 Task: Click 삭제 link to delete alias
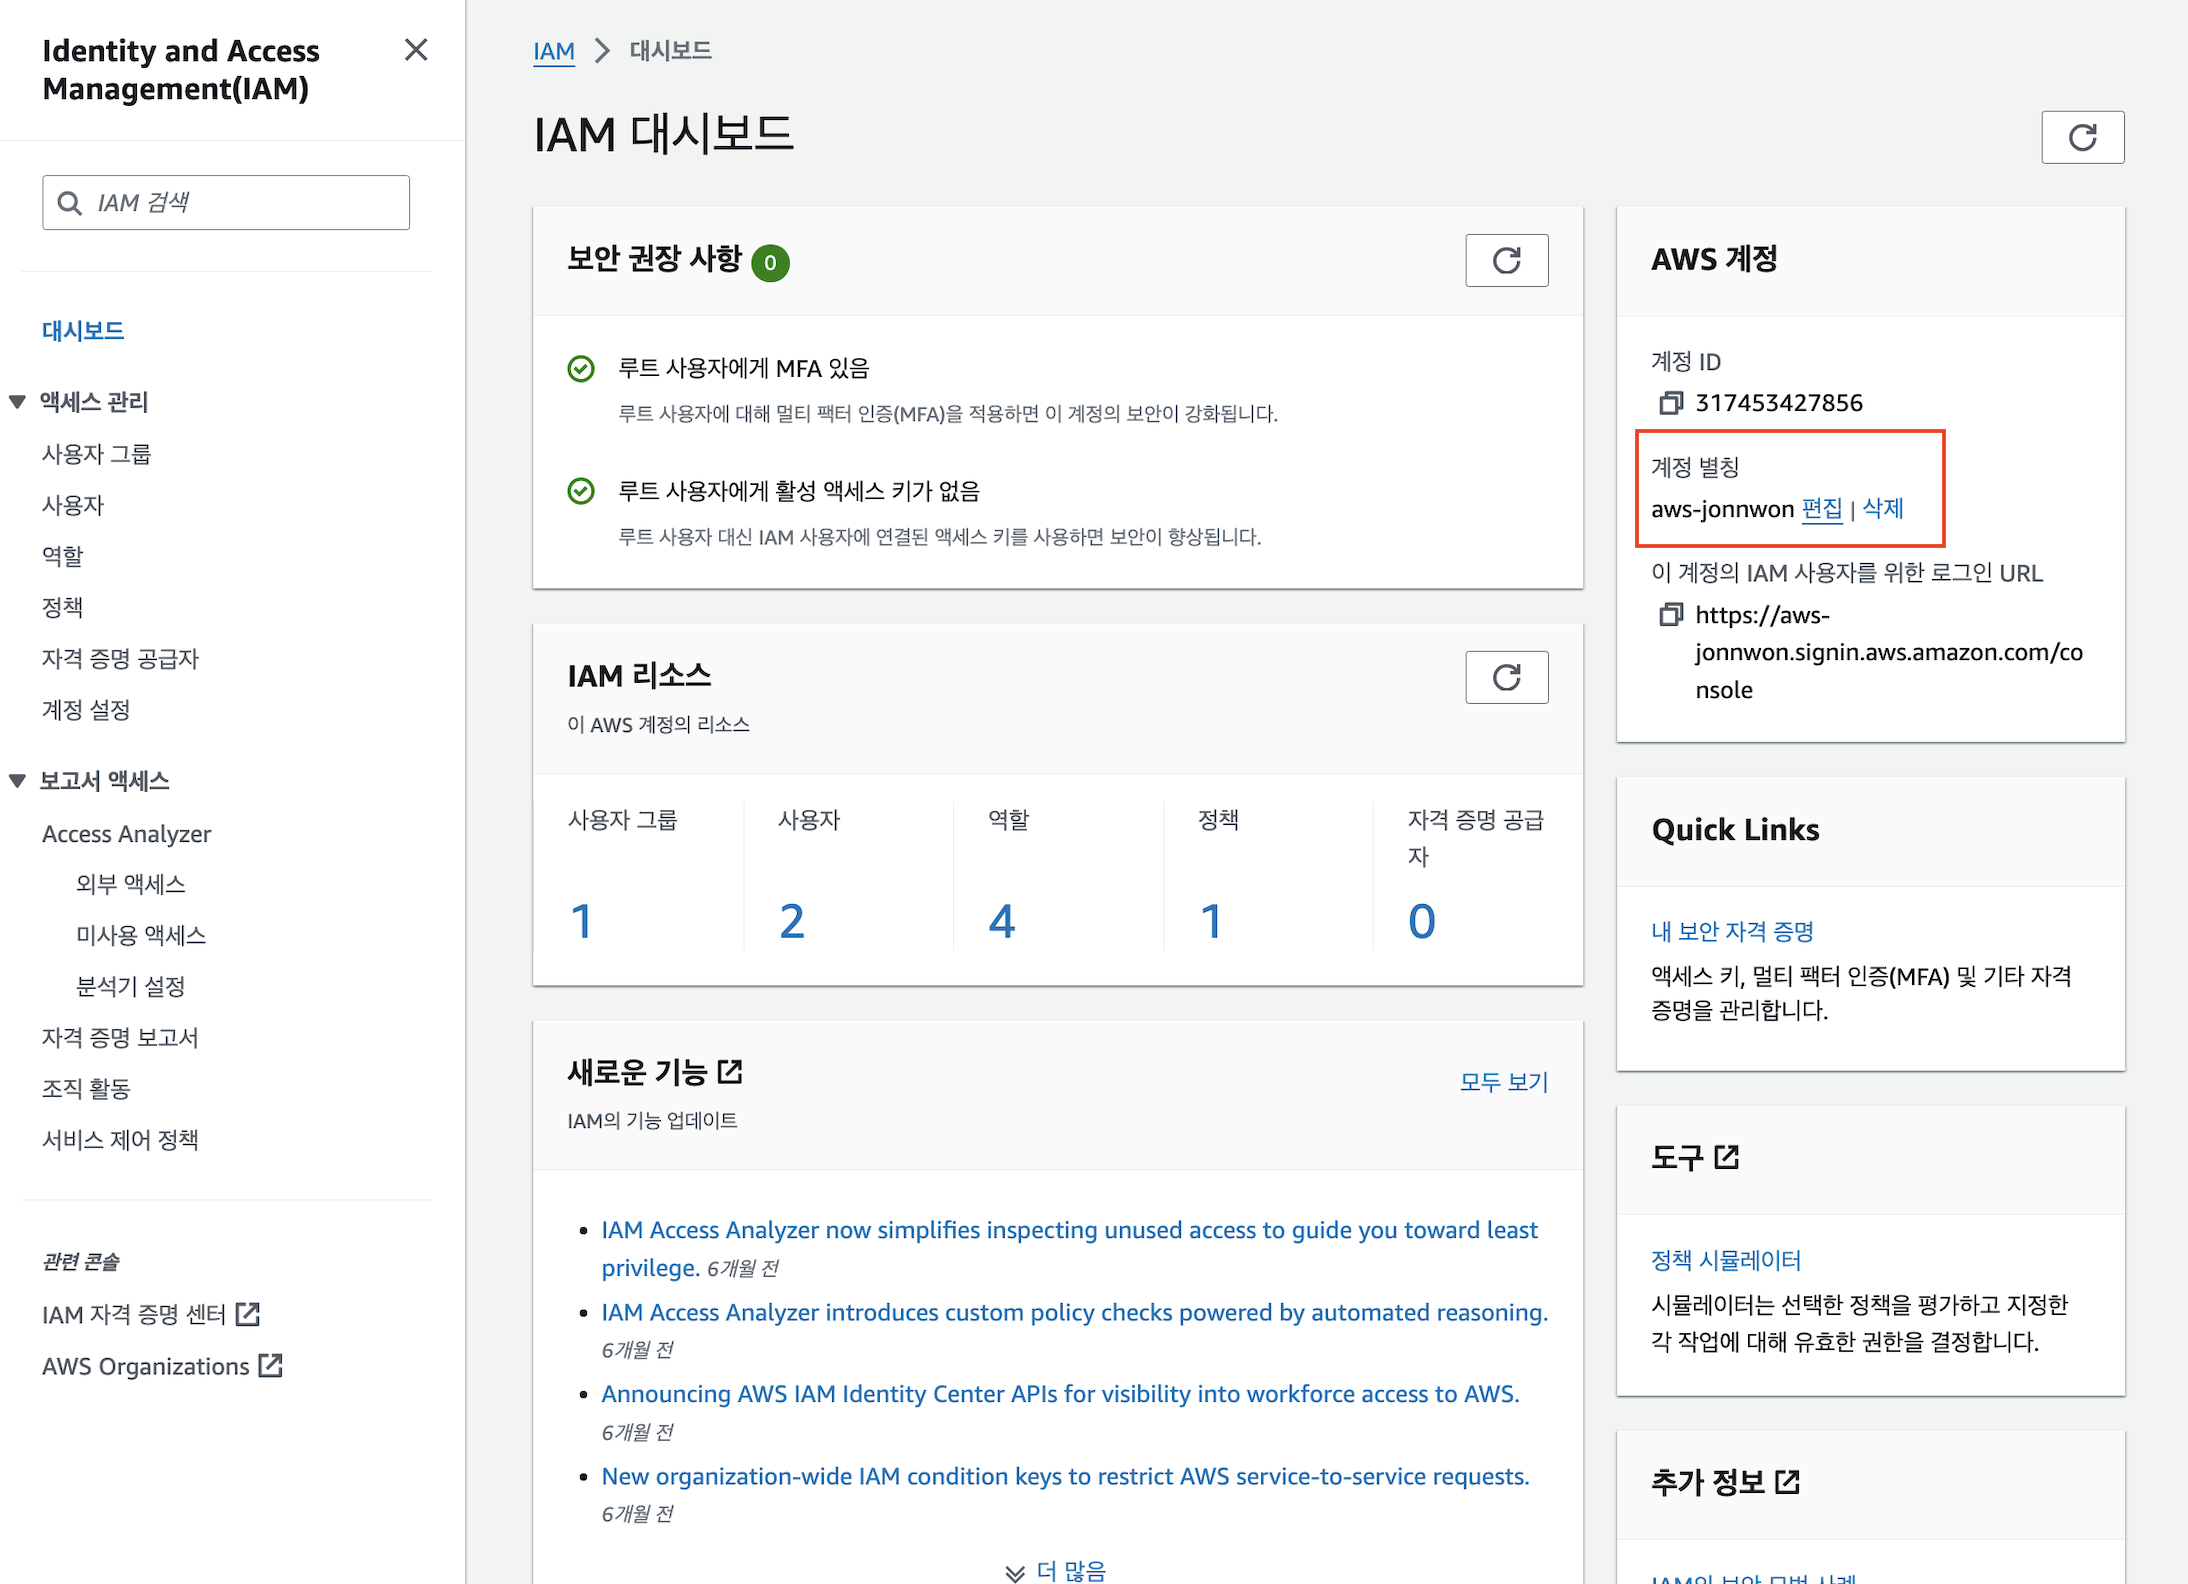[1882, 509]
